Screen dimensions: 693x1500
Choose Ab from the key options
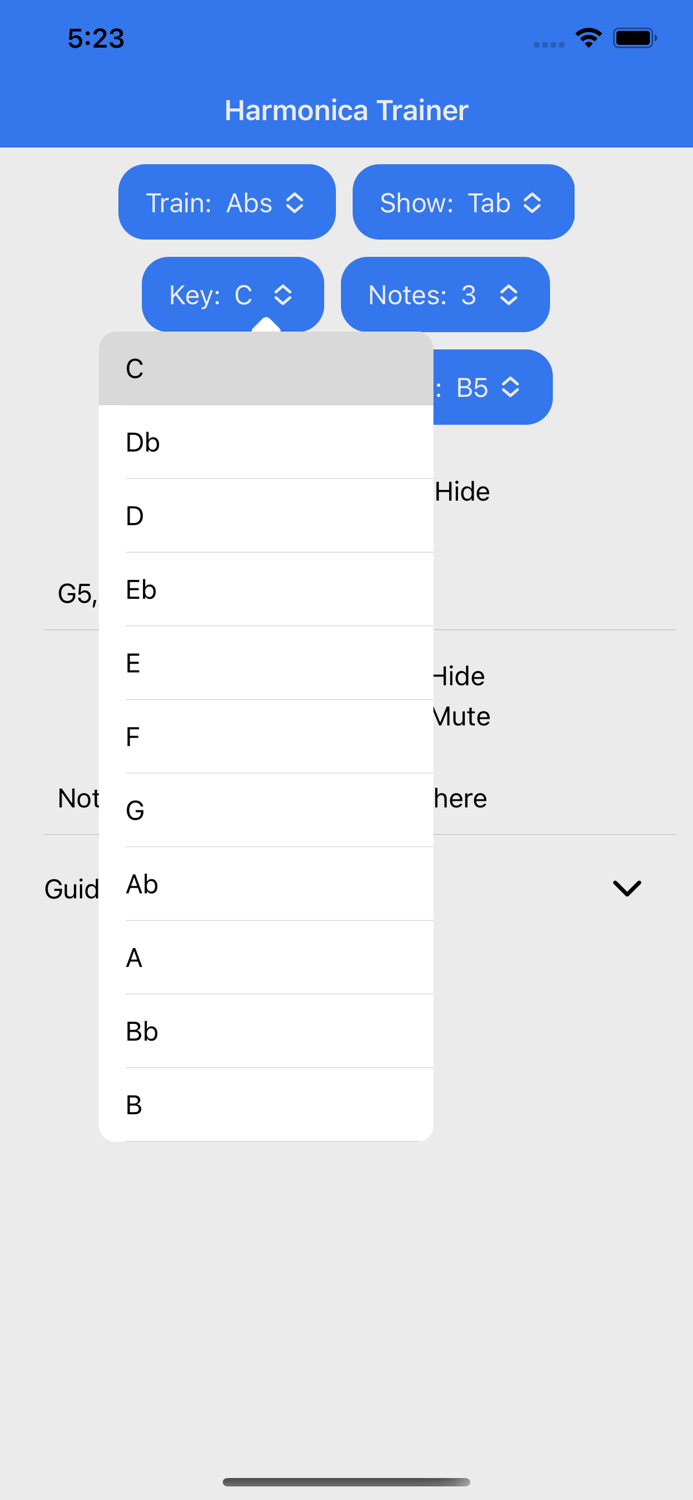[x=265, y=884]
